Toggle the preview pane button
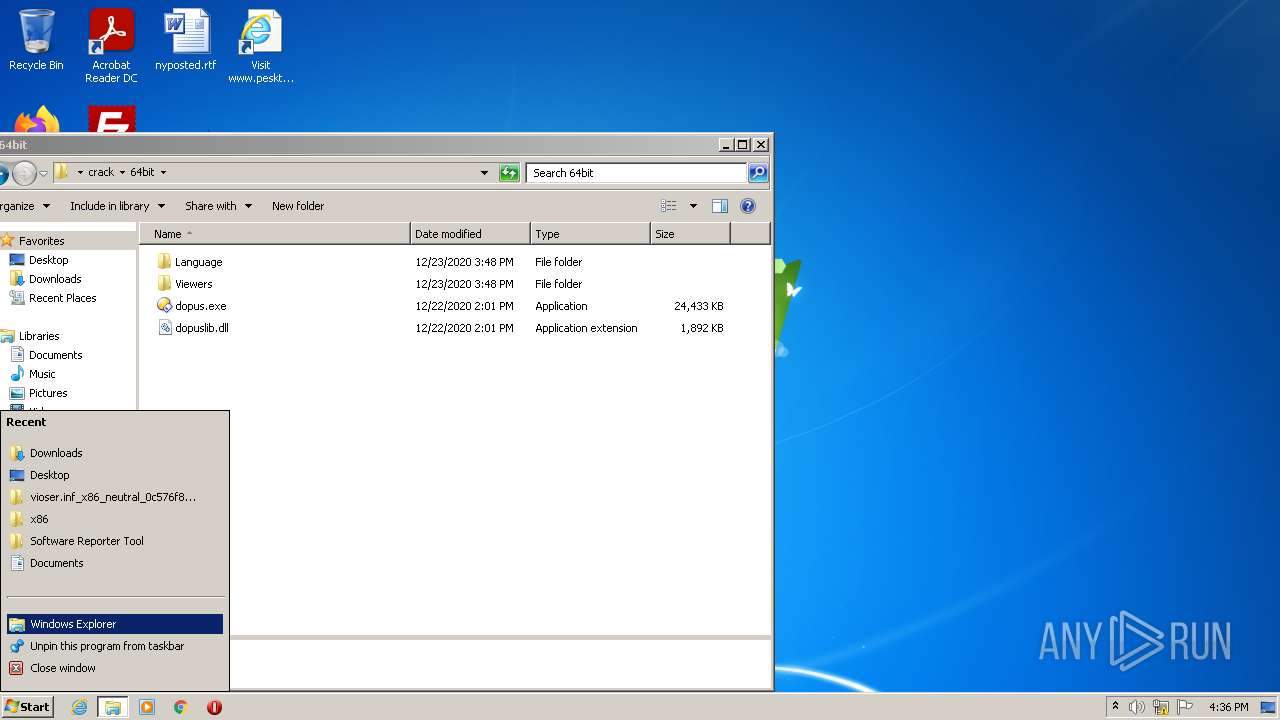Viewport: 1280px width, 720px height. coord(719,206)
